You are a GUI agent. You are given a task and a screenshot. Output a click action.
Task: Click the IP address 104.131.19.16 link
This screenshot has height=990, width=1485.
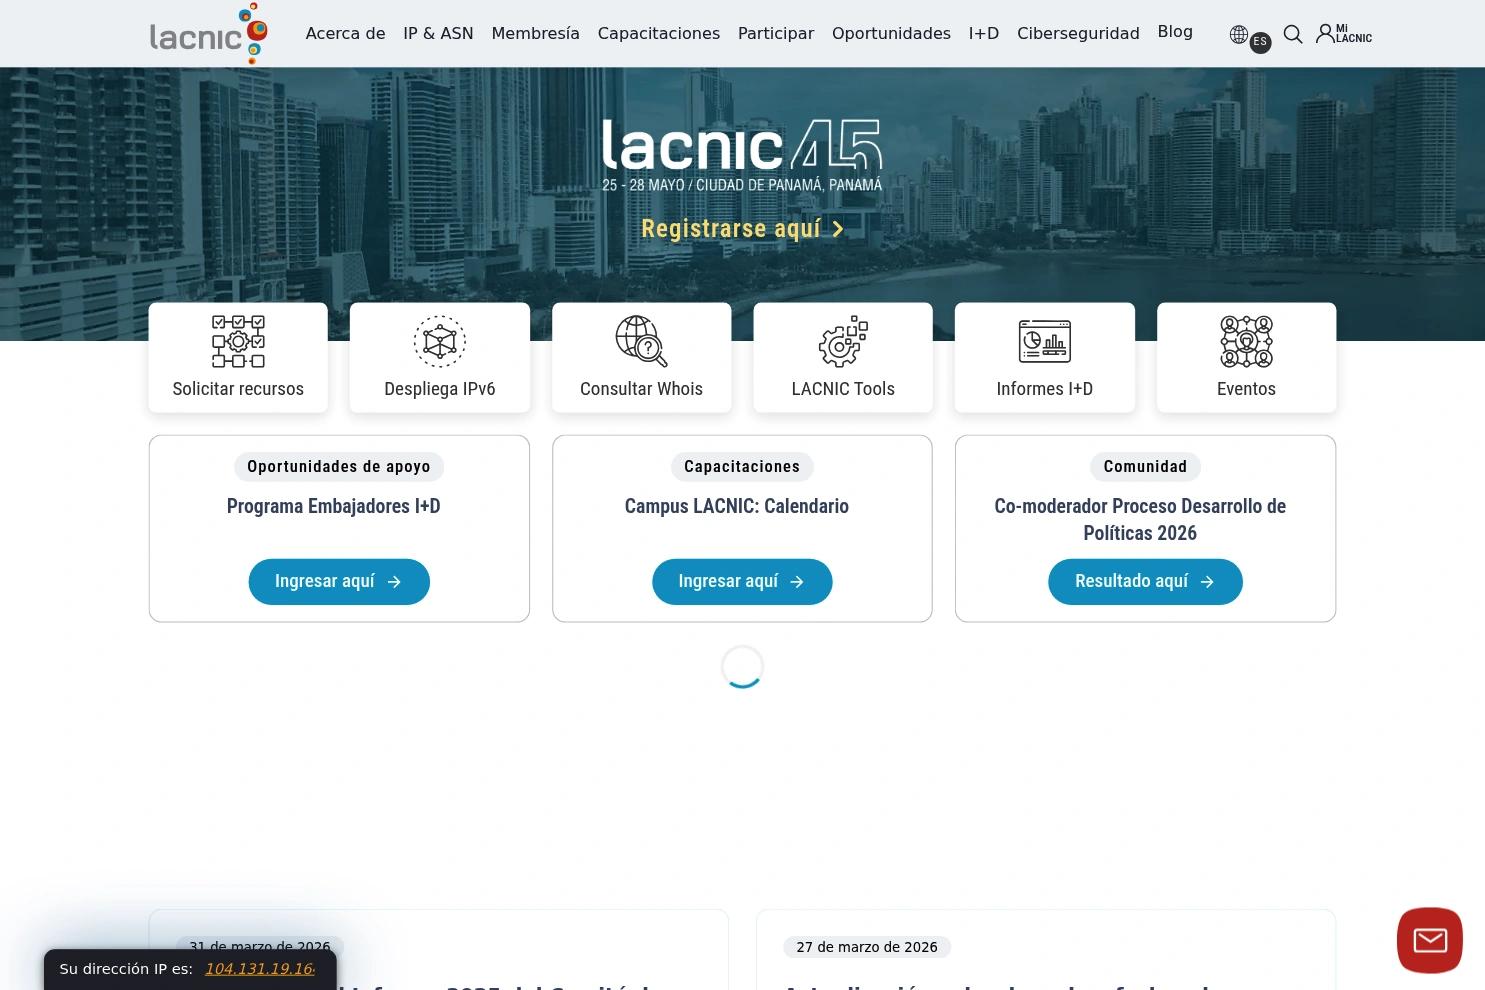tap(260, 969)
